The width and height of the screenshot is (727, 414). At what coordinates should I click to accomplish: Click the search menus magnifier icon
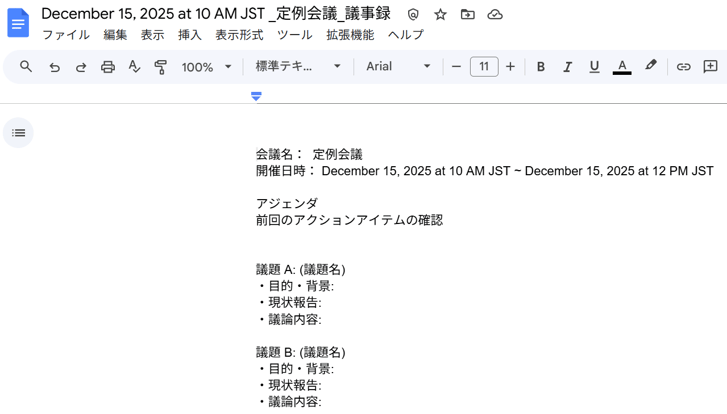pyautogui.click(x=26, y=67)
